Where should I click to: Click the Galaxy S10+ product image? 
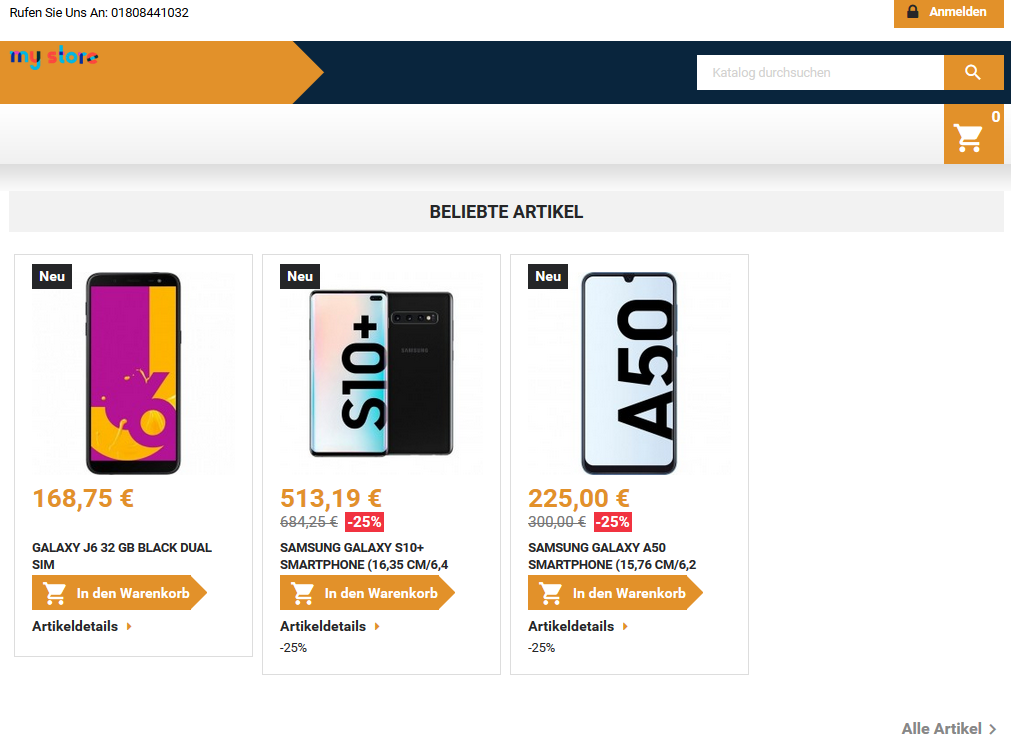pyautogui.click(x=381, y=373)
